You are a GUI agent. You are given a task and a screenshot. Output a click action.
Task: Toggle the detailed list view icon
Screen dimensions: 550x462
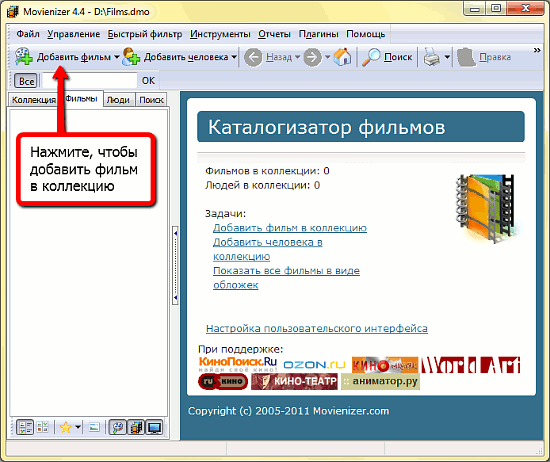point(25,427)
